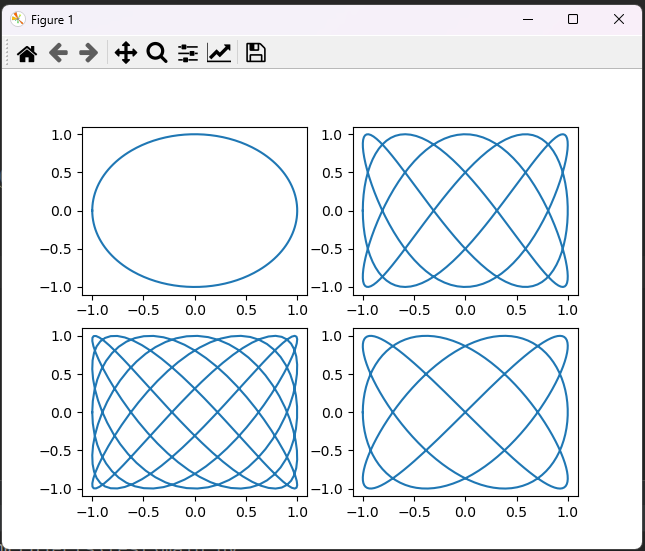Screen dimensions: 645x551
Task: Open the Edit axis and curve parameters dialog
Action: [219, 53]
